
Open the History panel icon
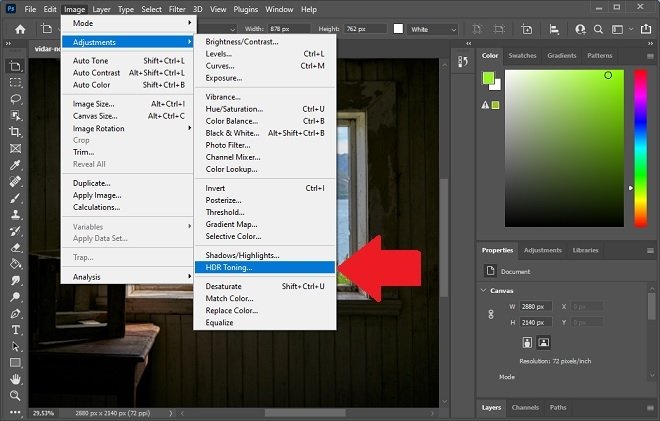[463, 61]
